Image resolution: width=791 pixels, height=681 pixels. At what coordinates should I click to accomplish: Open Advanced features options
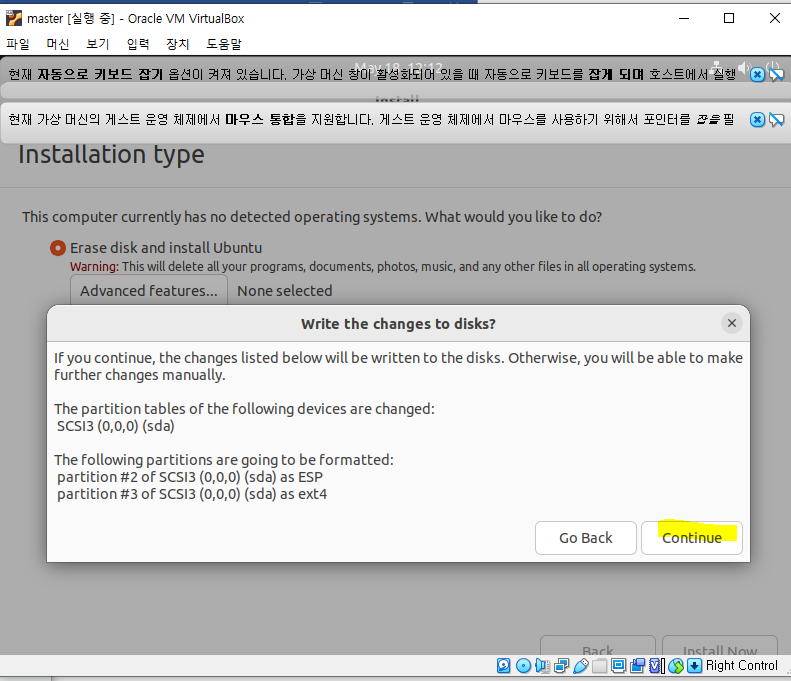149,291
